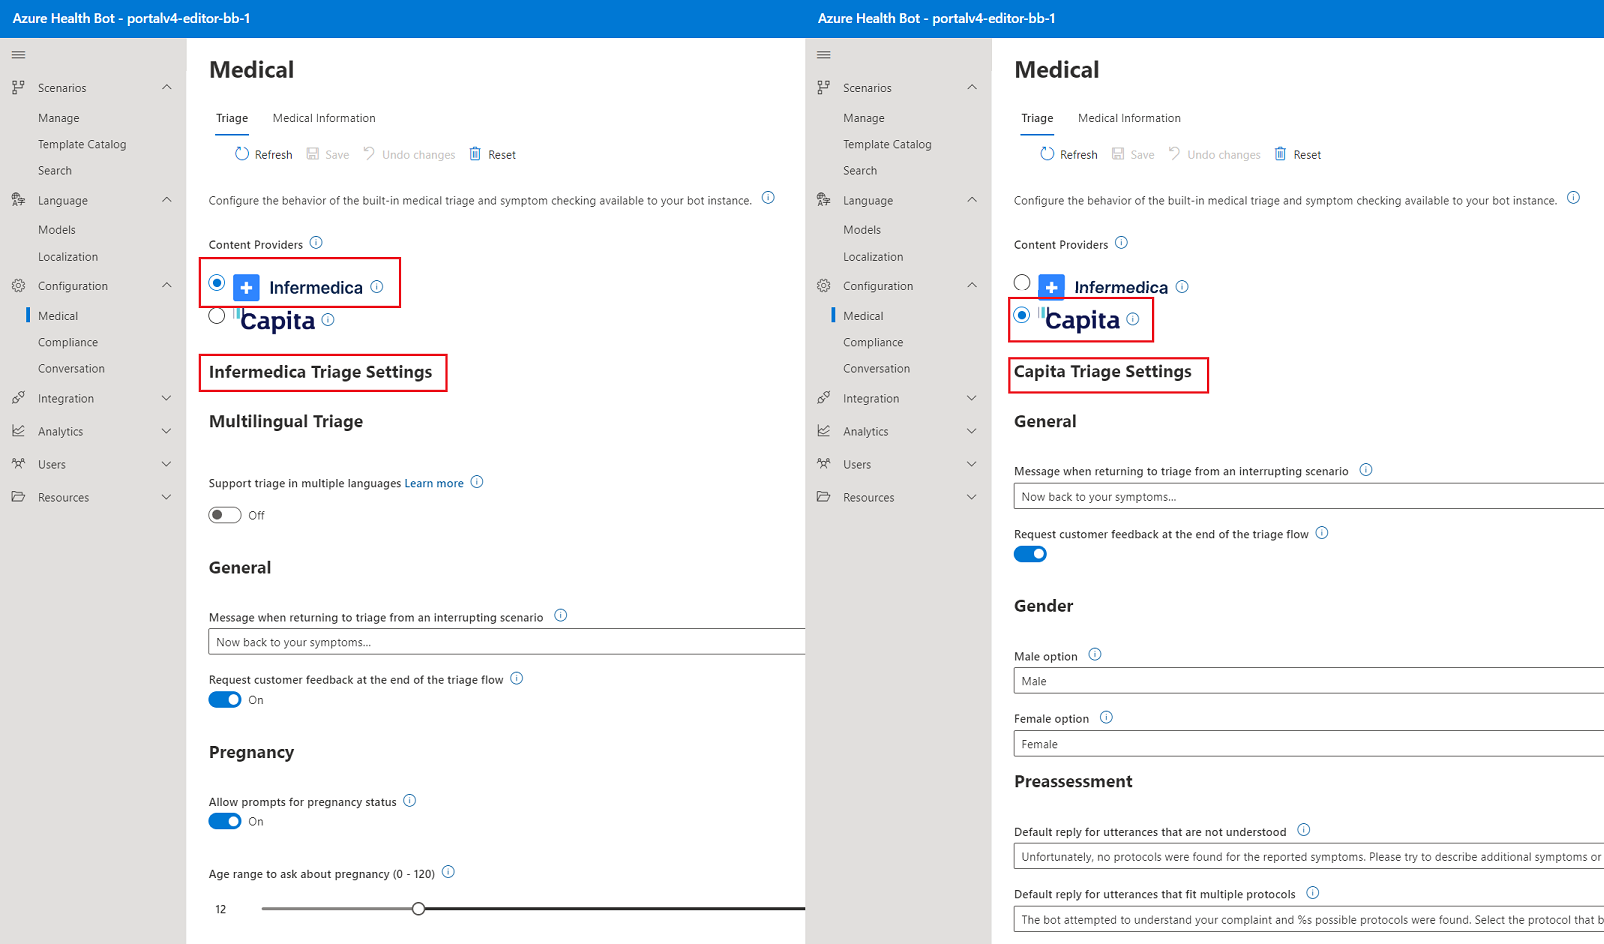The image size is (1604, 944).
Task: Open Models in right sidebar
Action: coord(862,230)
